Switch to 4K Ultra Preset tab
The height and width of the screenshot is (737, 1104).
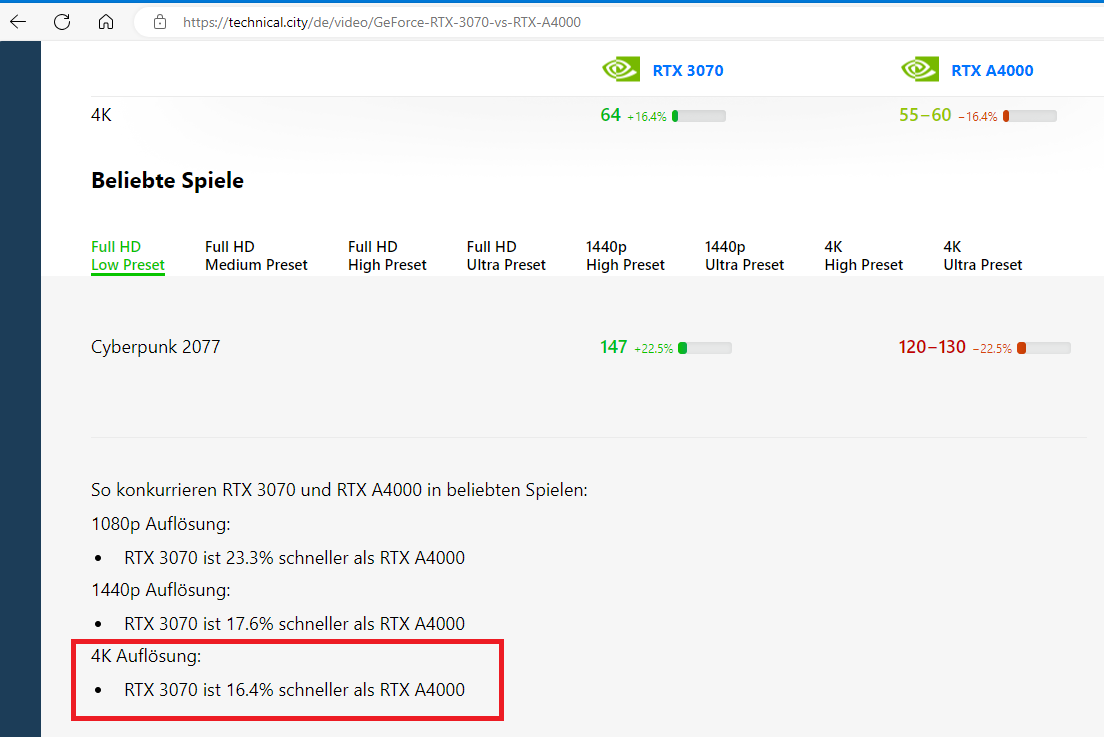pyautogui.click(x=982, y=256)
